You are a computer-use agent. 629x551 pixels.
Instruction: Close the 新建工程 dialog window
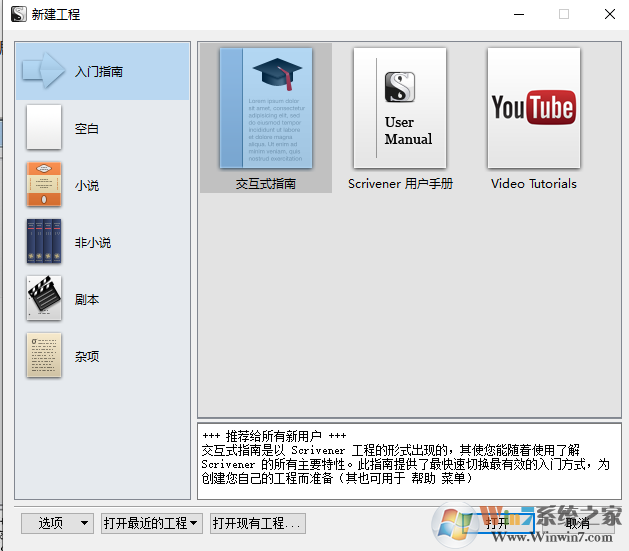point(609,14)
